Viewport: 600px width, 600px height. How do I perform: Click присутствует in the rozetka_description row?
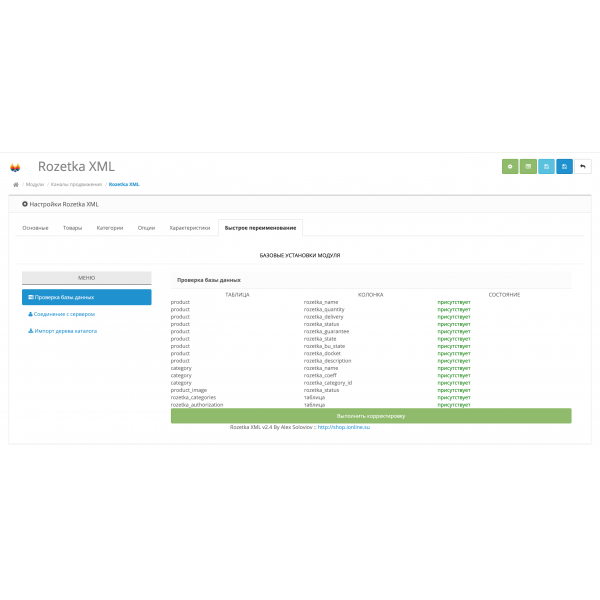(454, 361)
